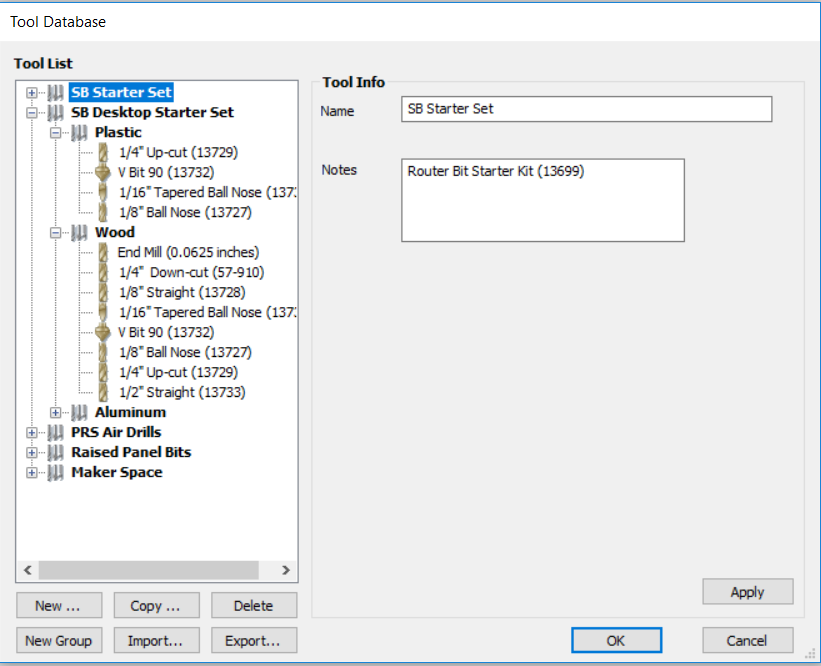This screenshot has width=821, height=666.
Task: Click the 1/2" Straight (13733) bit icon
Action: click(103, 392)
